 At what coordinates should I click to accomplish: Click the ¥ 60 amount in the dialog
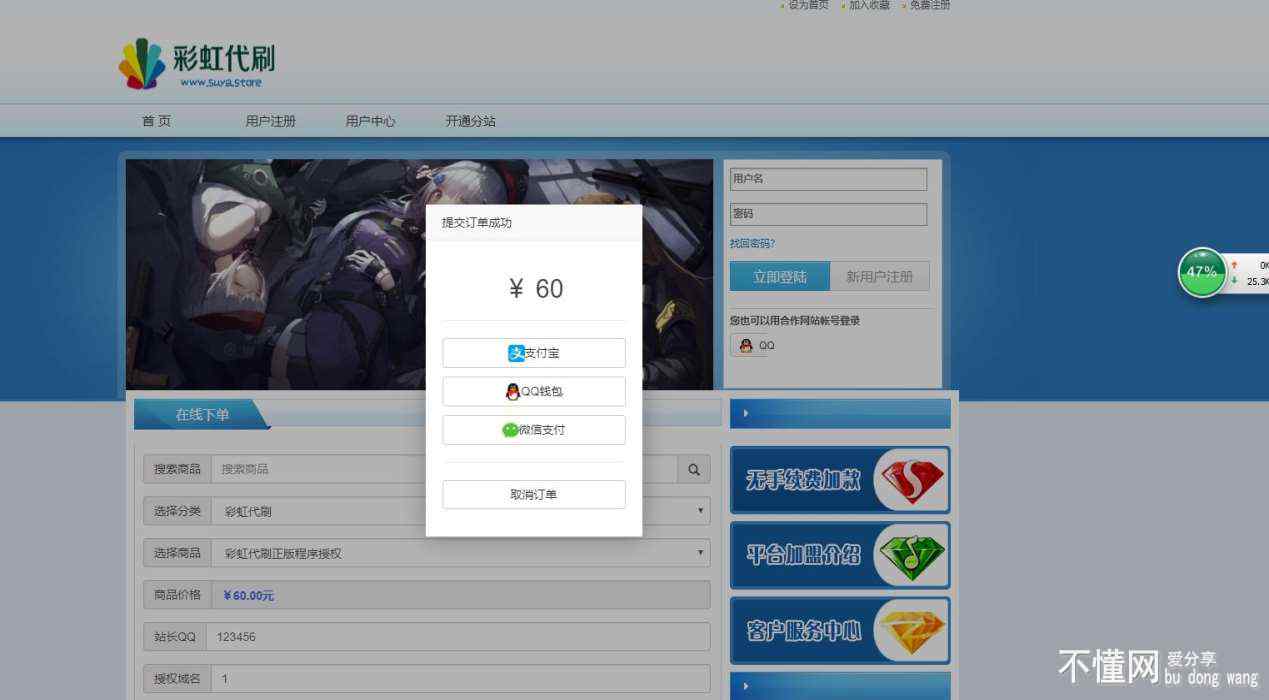click(535, 289)
